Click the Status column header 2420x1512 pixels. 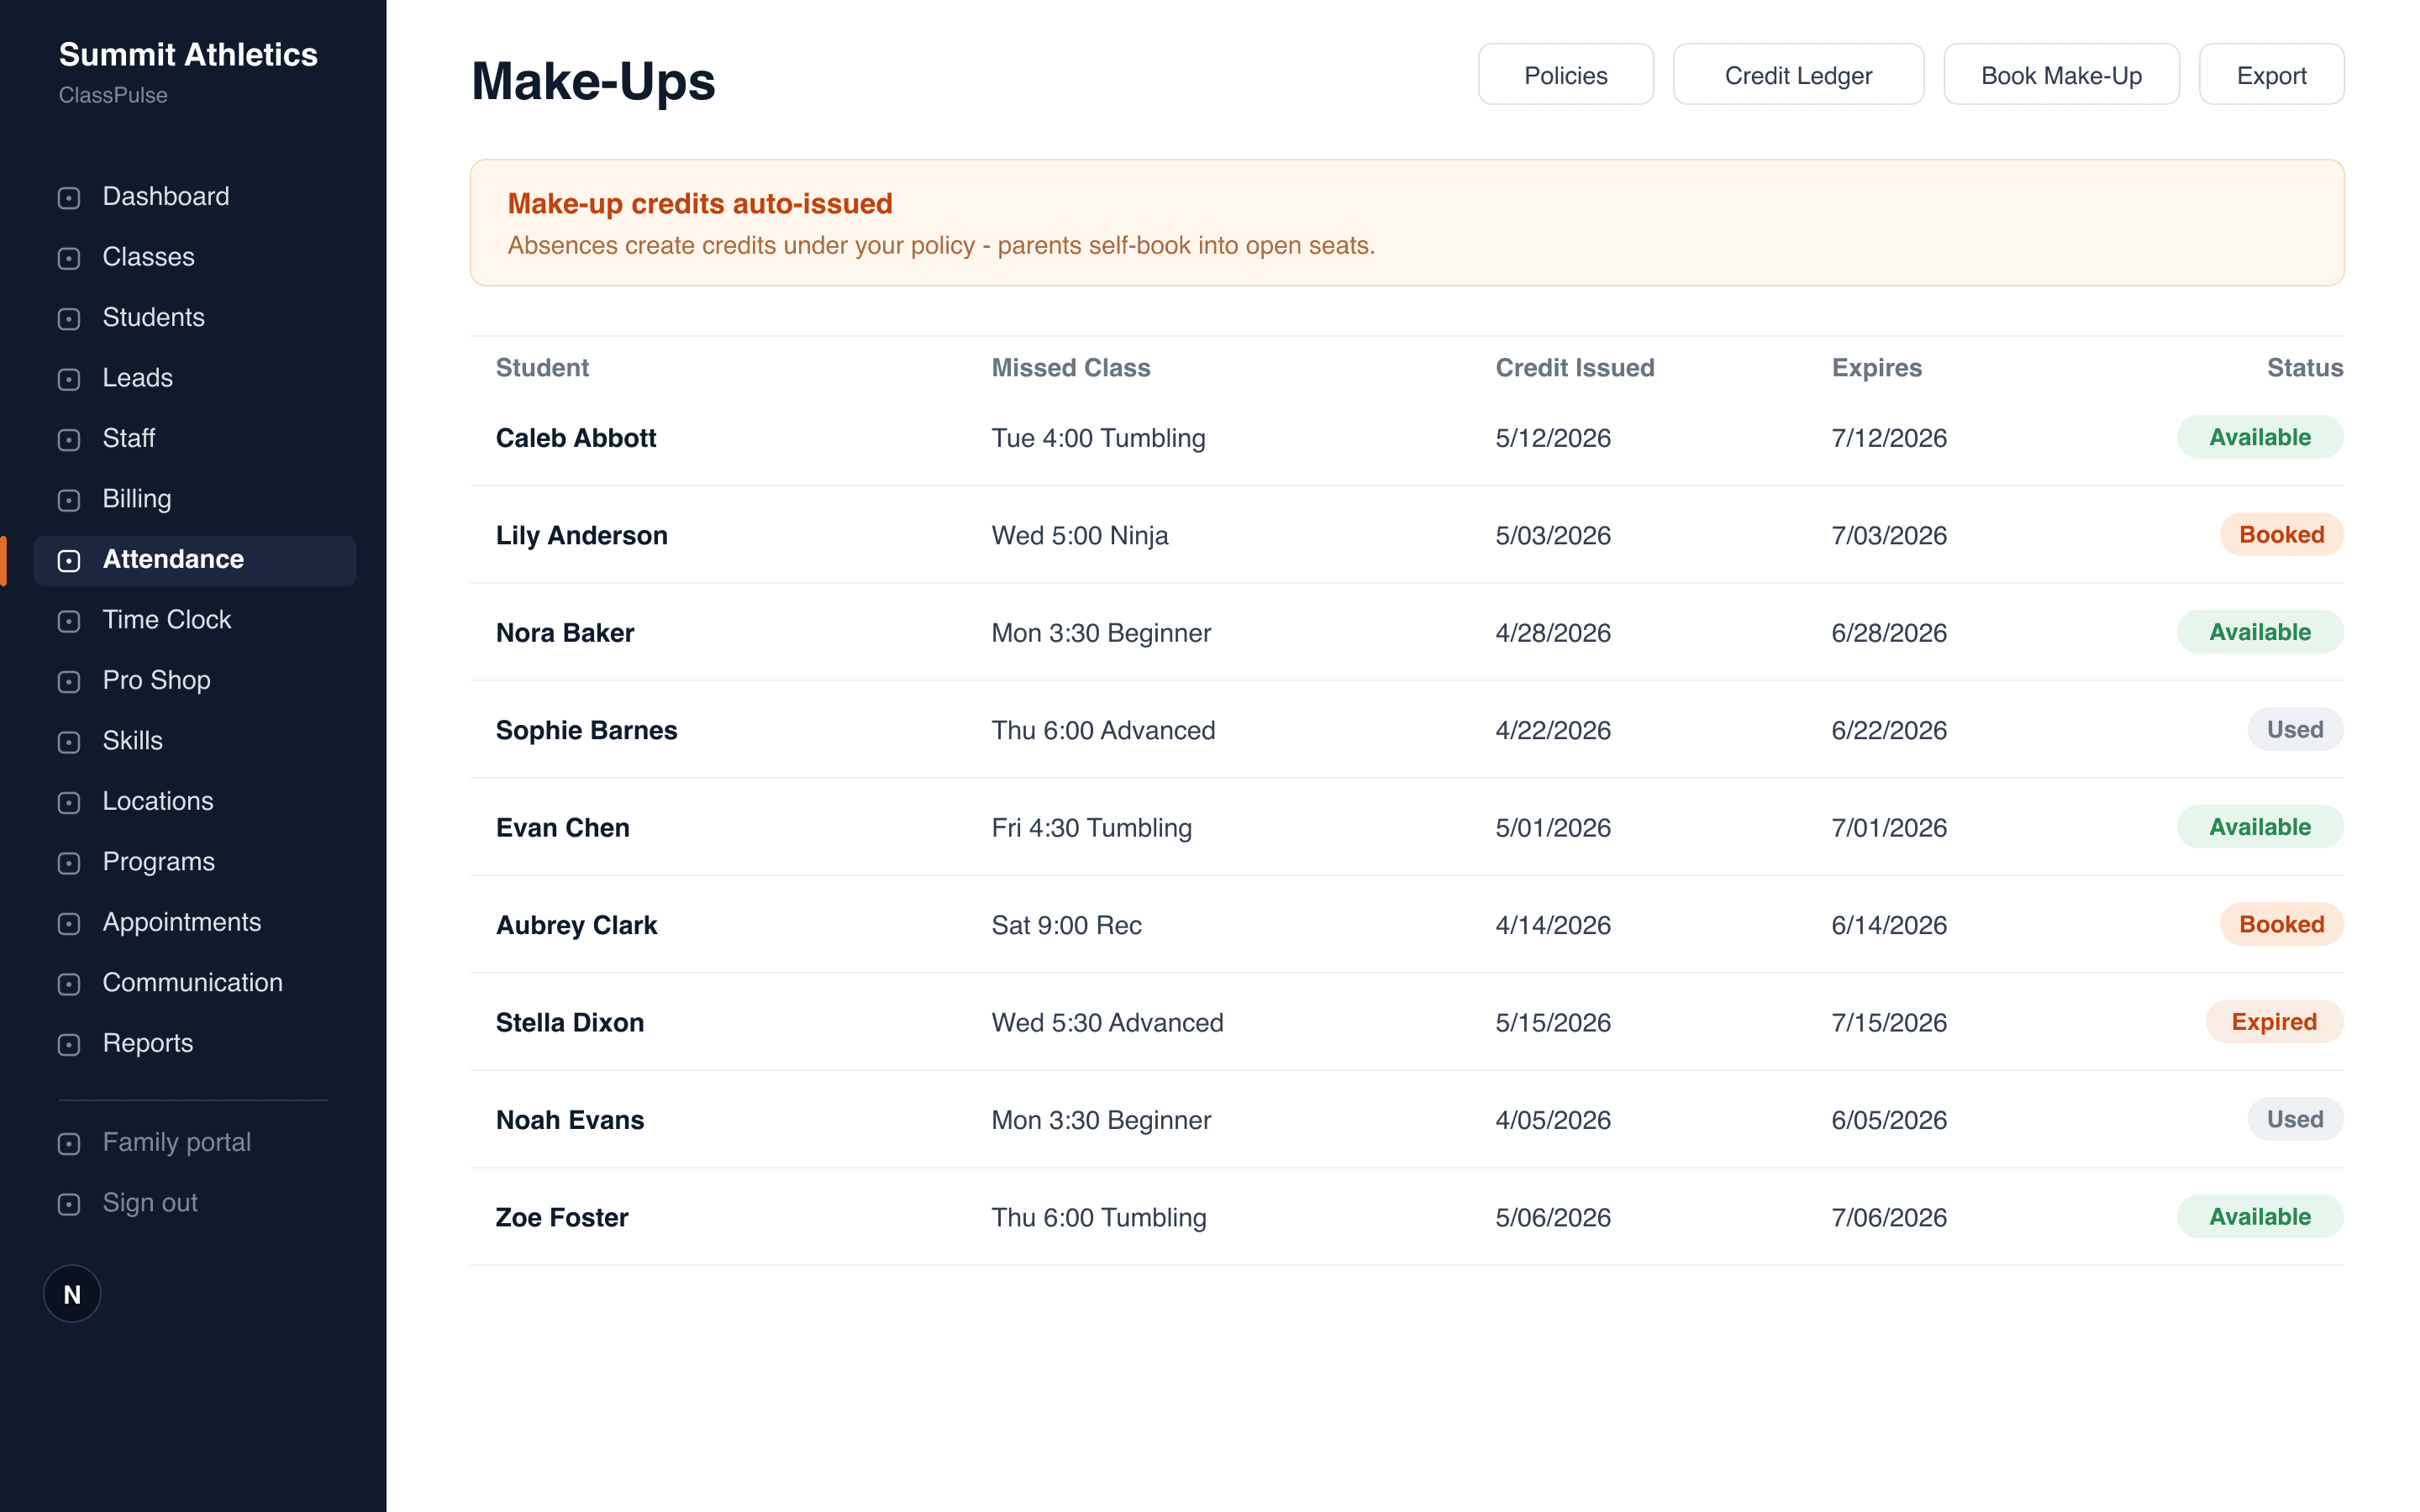click(2305, 367)
